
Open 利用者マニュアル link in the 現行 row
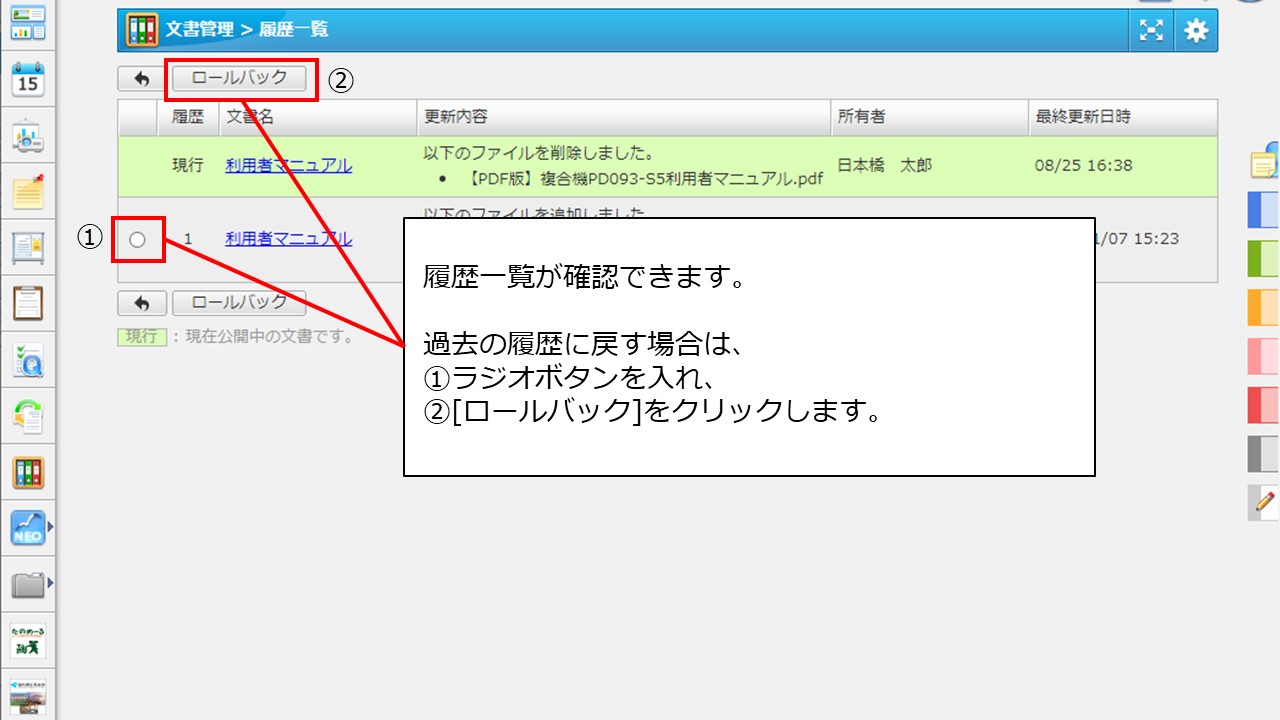click(288, 166)
